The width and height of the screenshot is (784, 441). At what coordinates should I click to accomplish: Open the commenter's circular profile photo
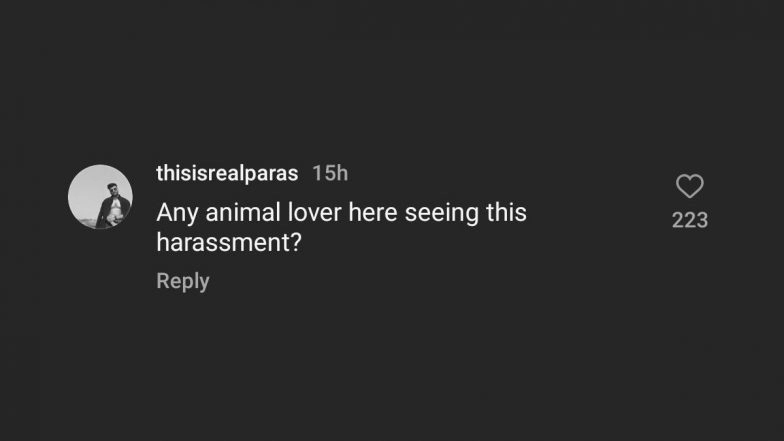[x=100, y=197]
